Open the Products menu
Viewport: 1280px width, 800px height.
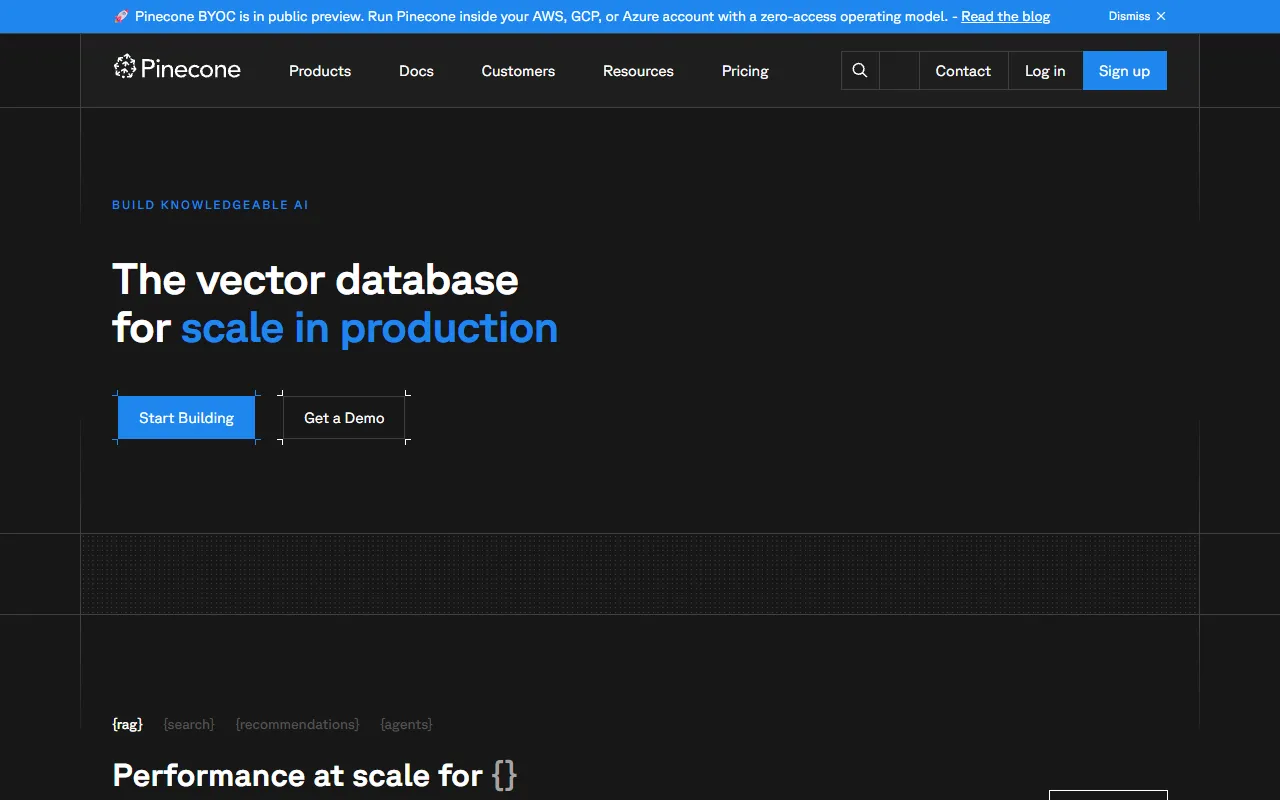(320, 71)
